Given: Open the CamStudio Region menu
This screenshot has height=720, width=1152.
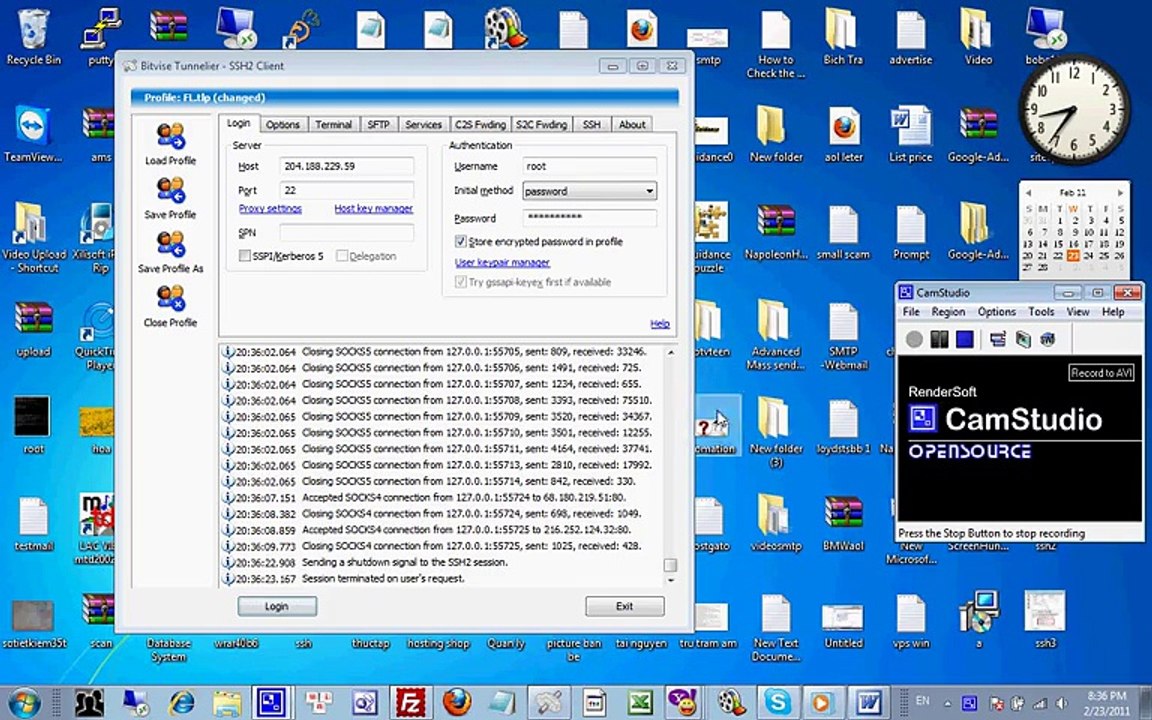Looking at the screenshot, I should pos(948,312).
